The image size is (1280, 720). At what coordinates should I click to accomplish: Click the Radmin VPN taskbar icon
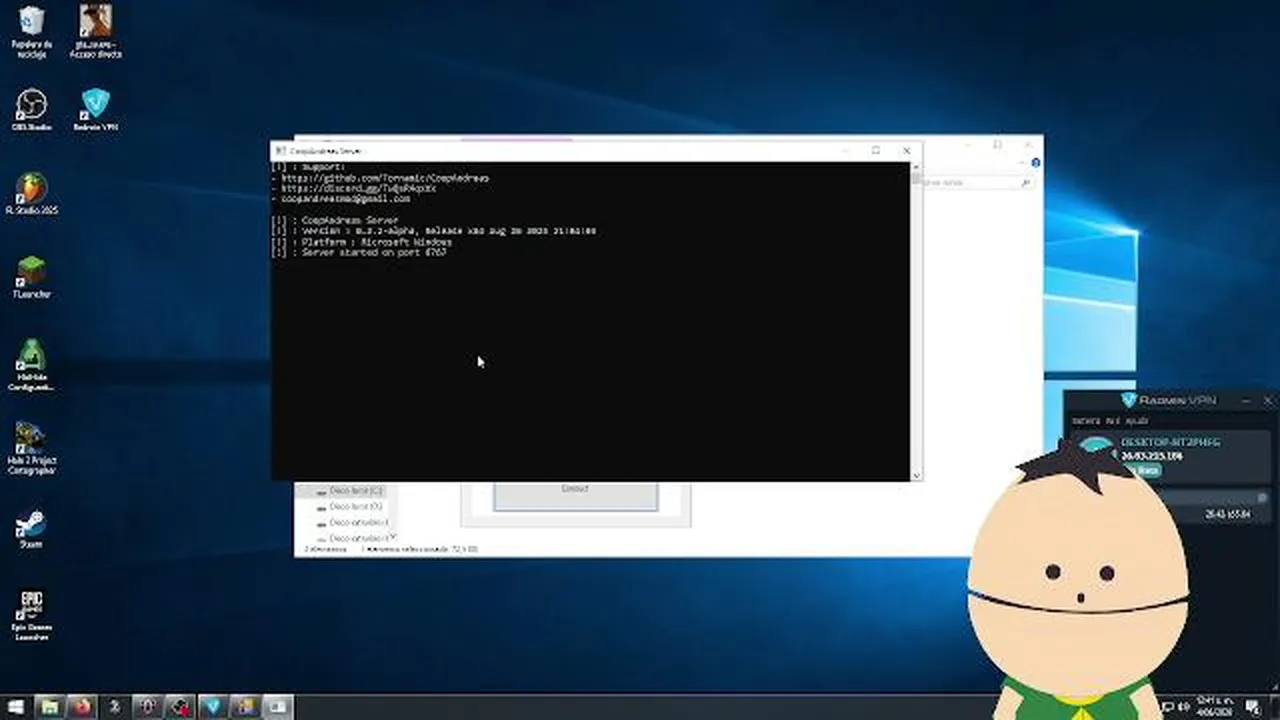click(x=212, y=707)
